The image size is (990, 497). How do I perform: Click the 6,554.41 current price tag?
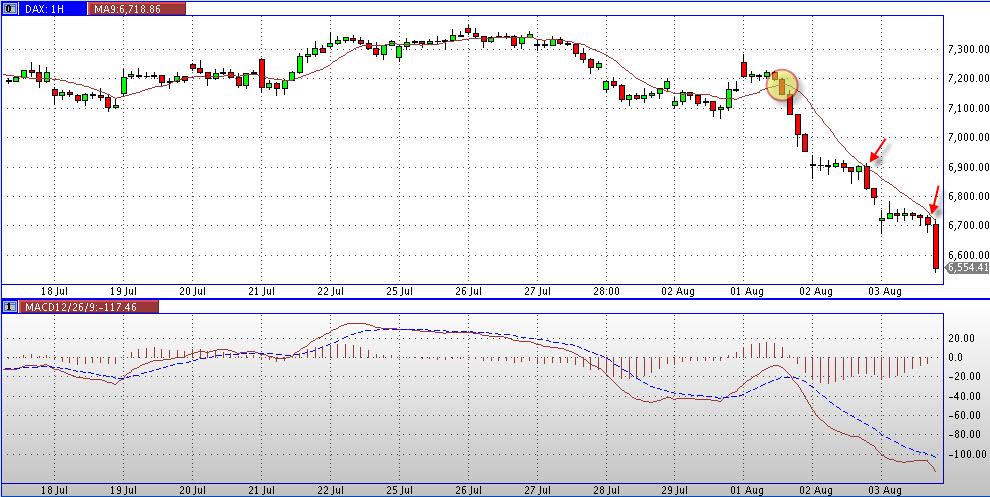967,268
